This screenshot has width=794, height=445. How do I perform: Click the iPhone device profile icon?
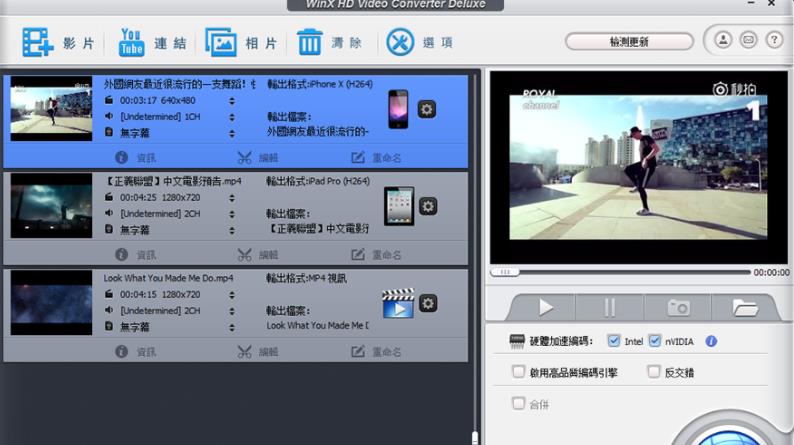(x=398, y=109)
